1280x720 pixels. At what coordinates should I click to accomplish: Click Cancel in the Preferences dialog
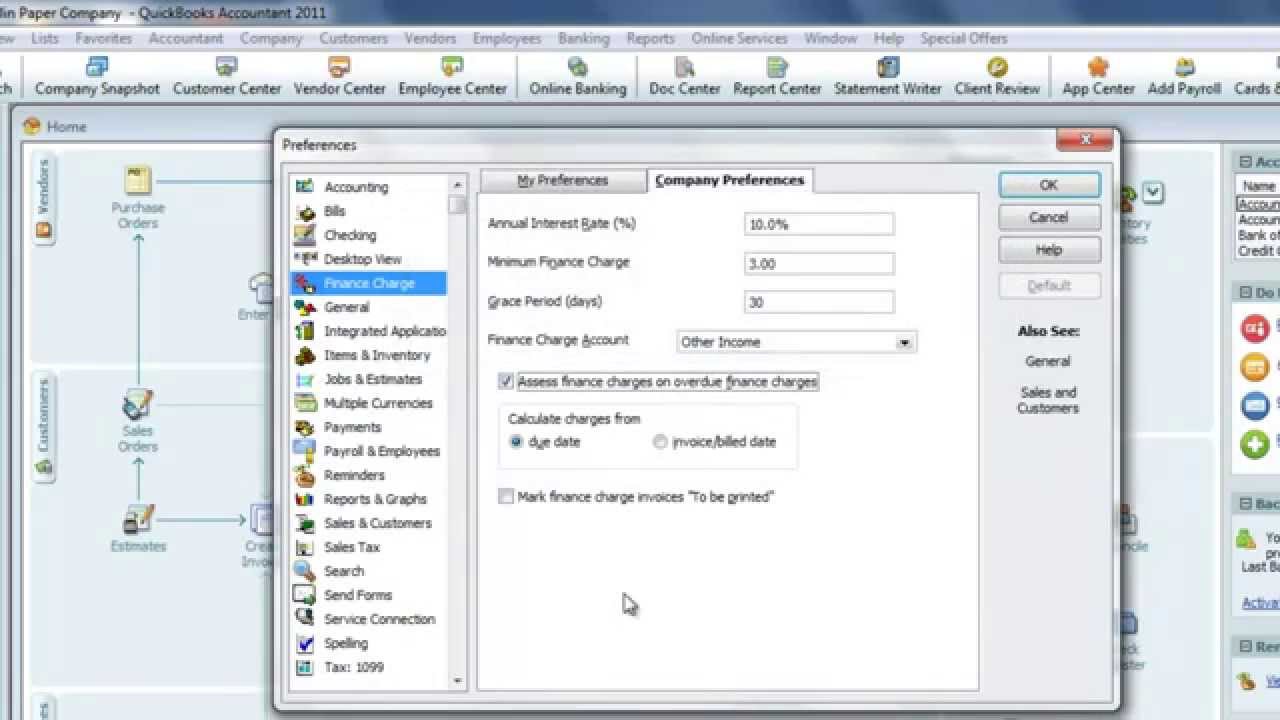pos(1049,217)
